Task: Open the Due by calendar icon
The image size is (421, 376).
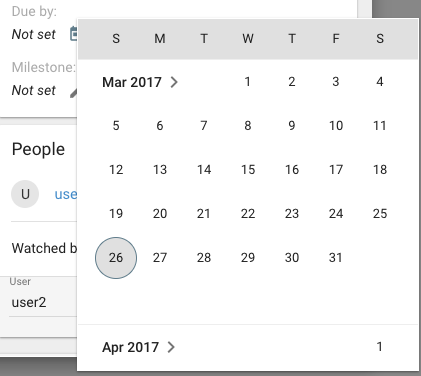Action: point(73,34)
